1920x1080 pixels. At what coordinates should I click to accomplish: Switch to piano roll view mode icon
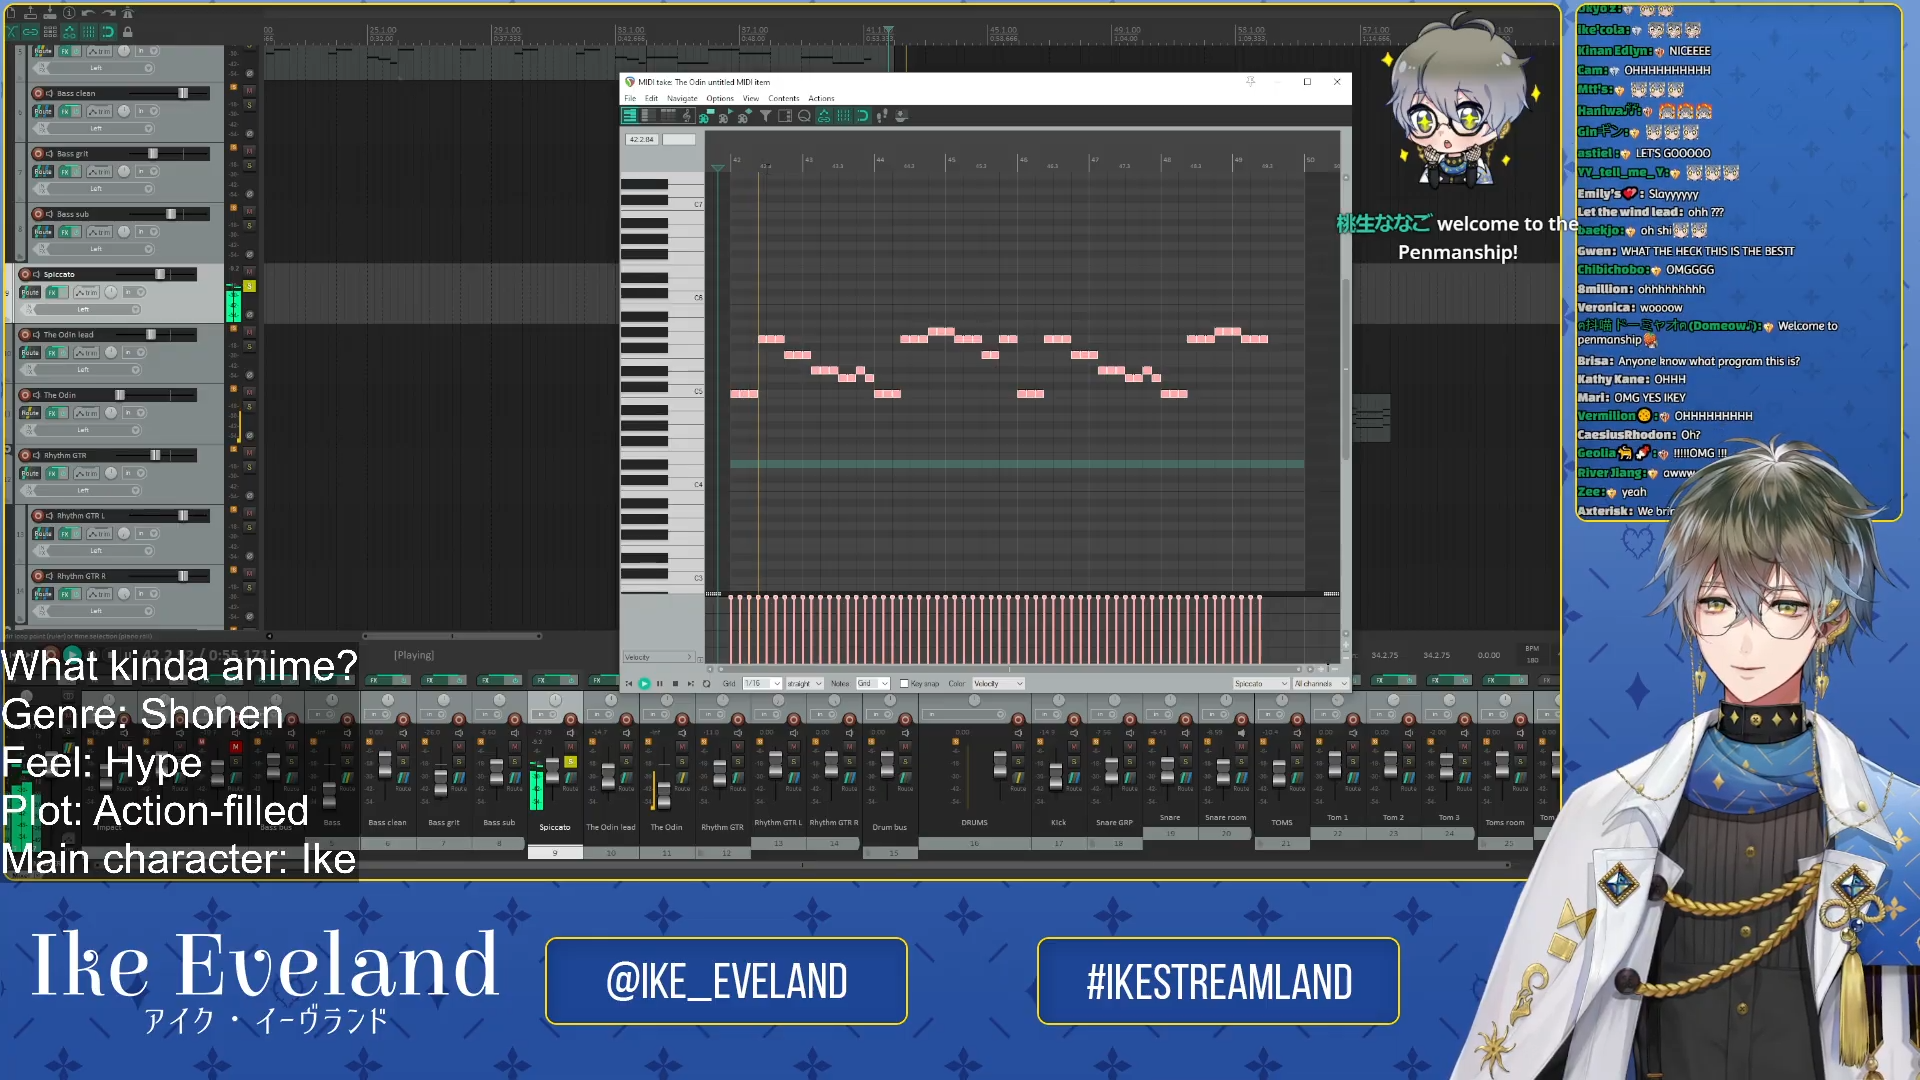(x=630, y=116)
